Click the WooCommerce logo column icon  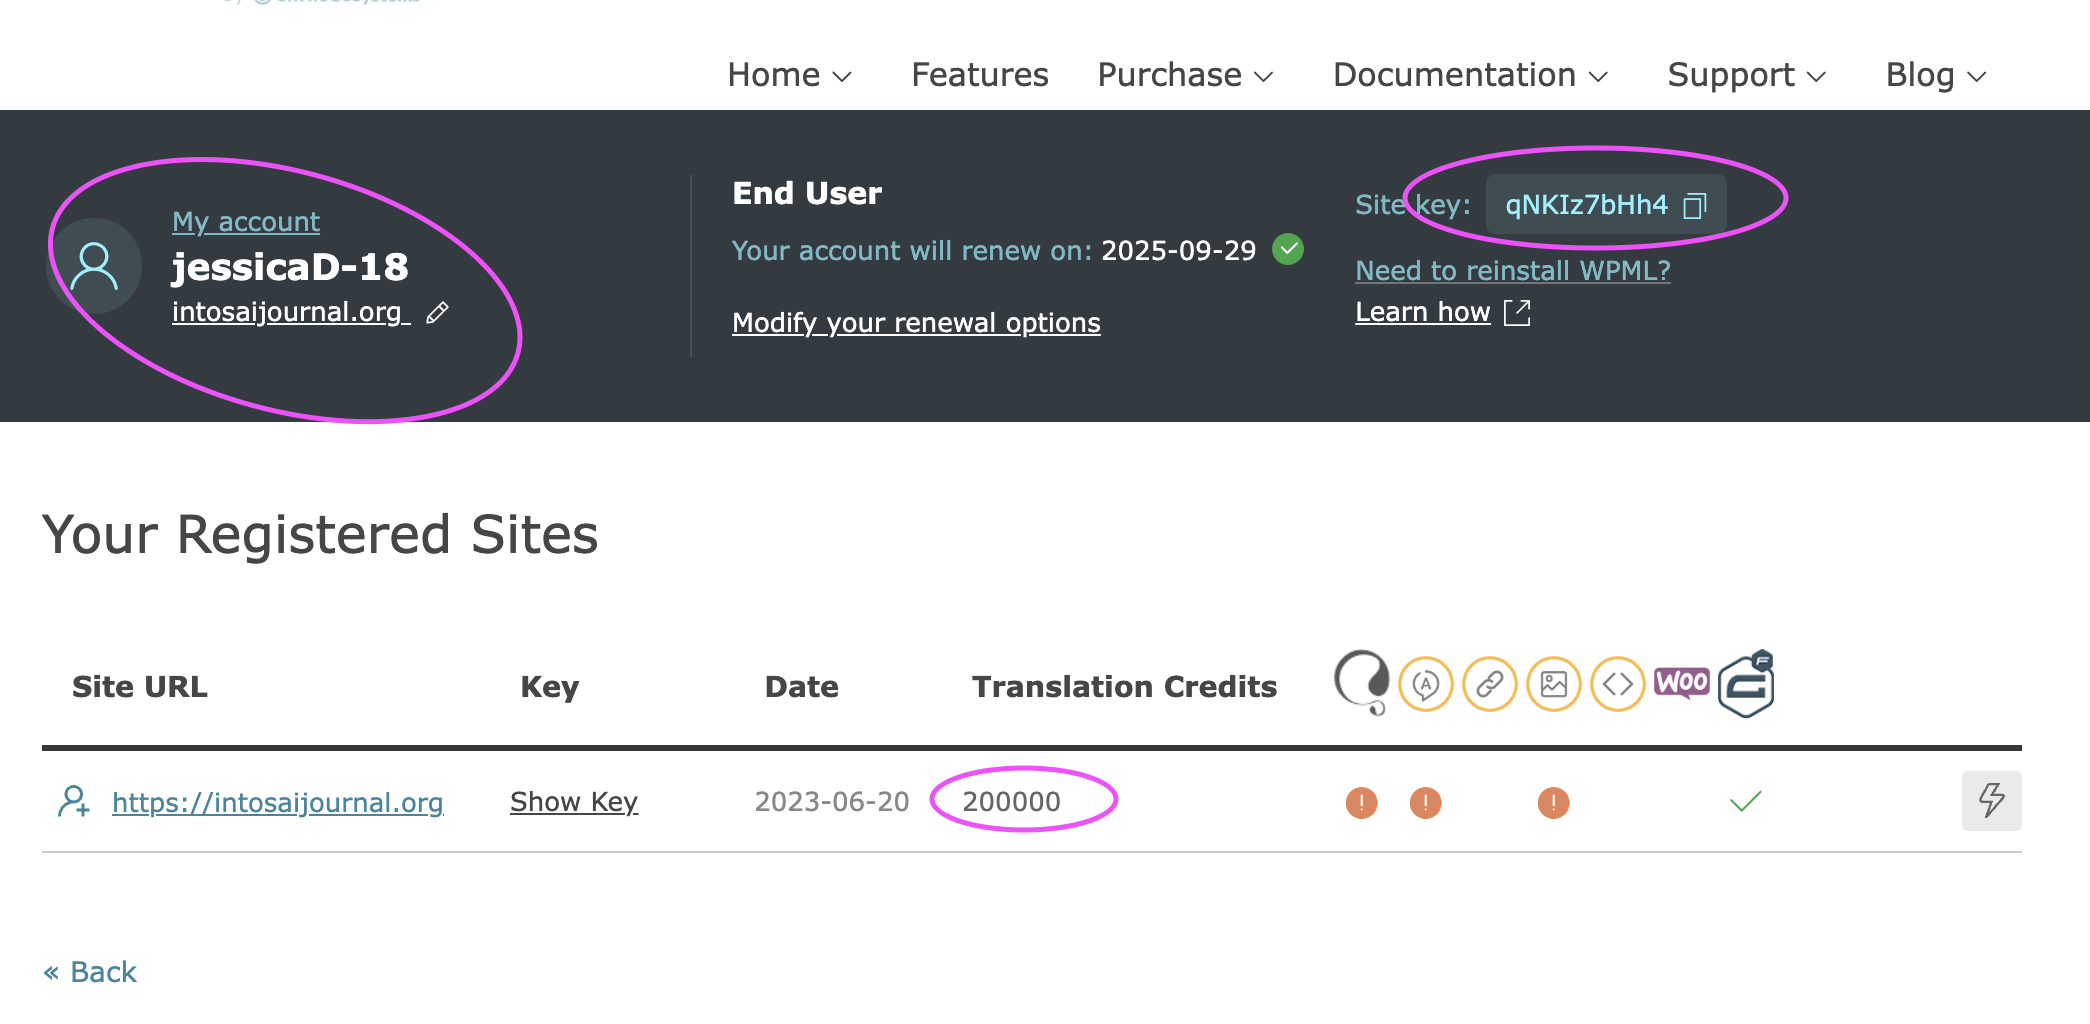pyautogui.click(x=1682, y=683)
